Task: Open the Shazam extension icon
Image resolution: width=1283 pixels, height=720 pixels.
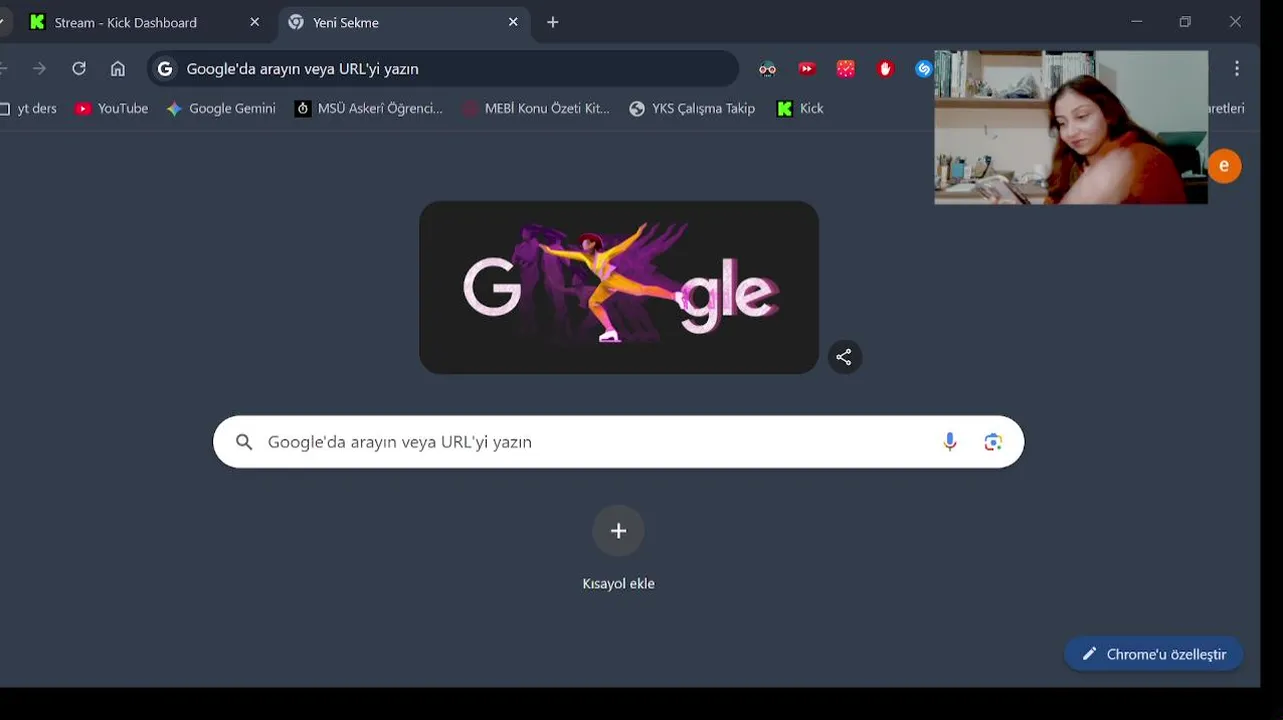Action: 924,69
